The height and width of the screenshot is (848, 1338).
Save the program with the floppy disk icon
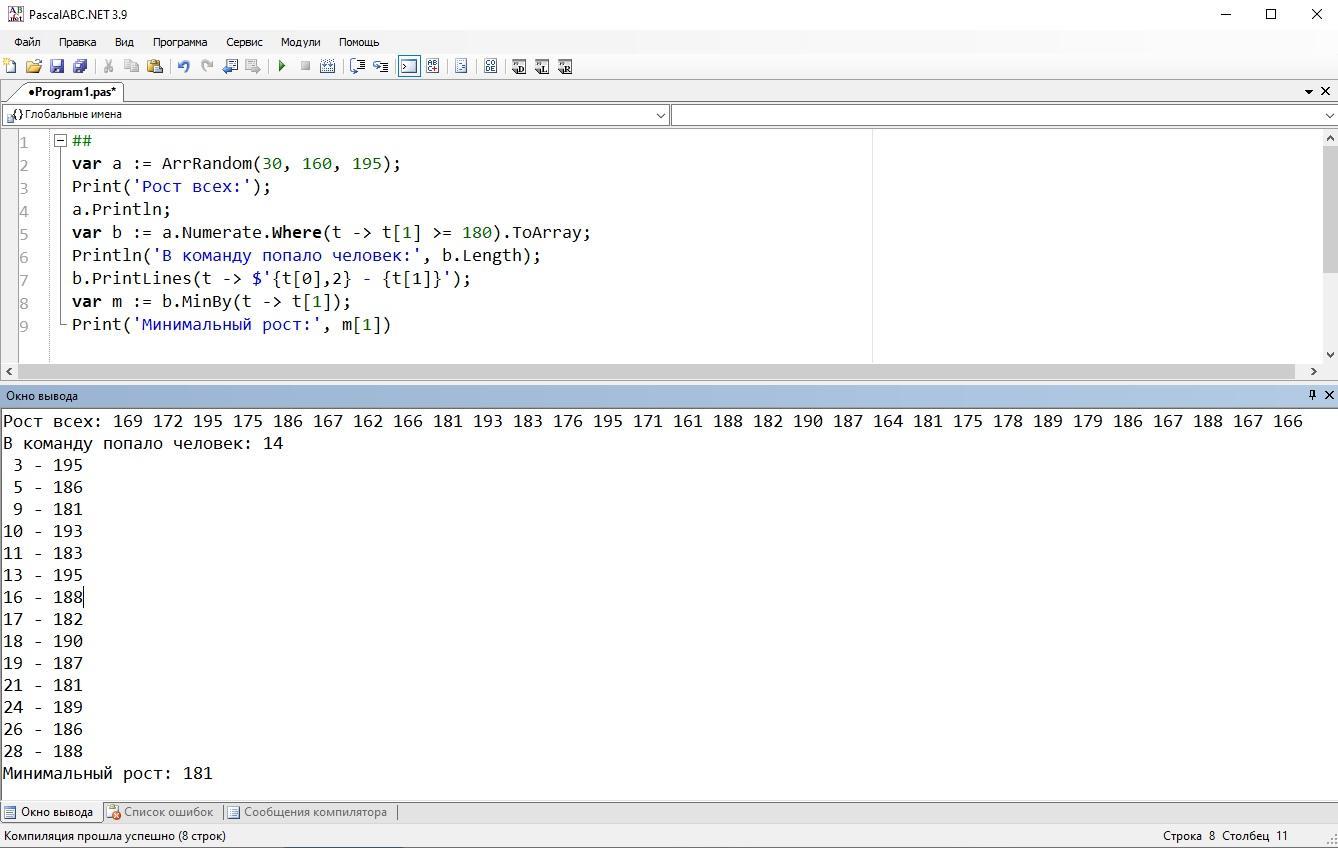(57, 67)
